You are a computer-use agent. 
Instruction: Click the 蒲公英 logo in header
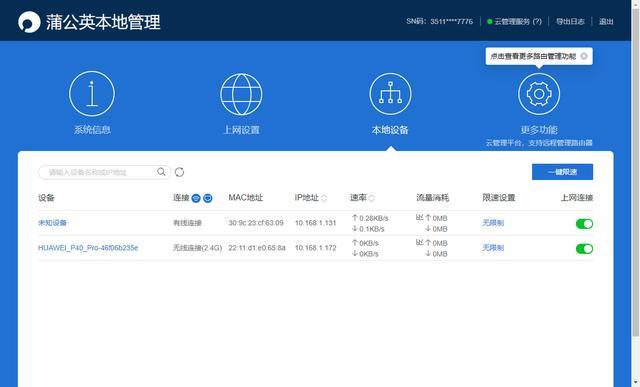tap(29, 22)
